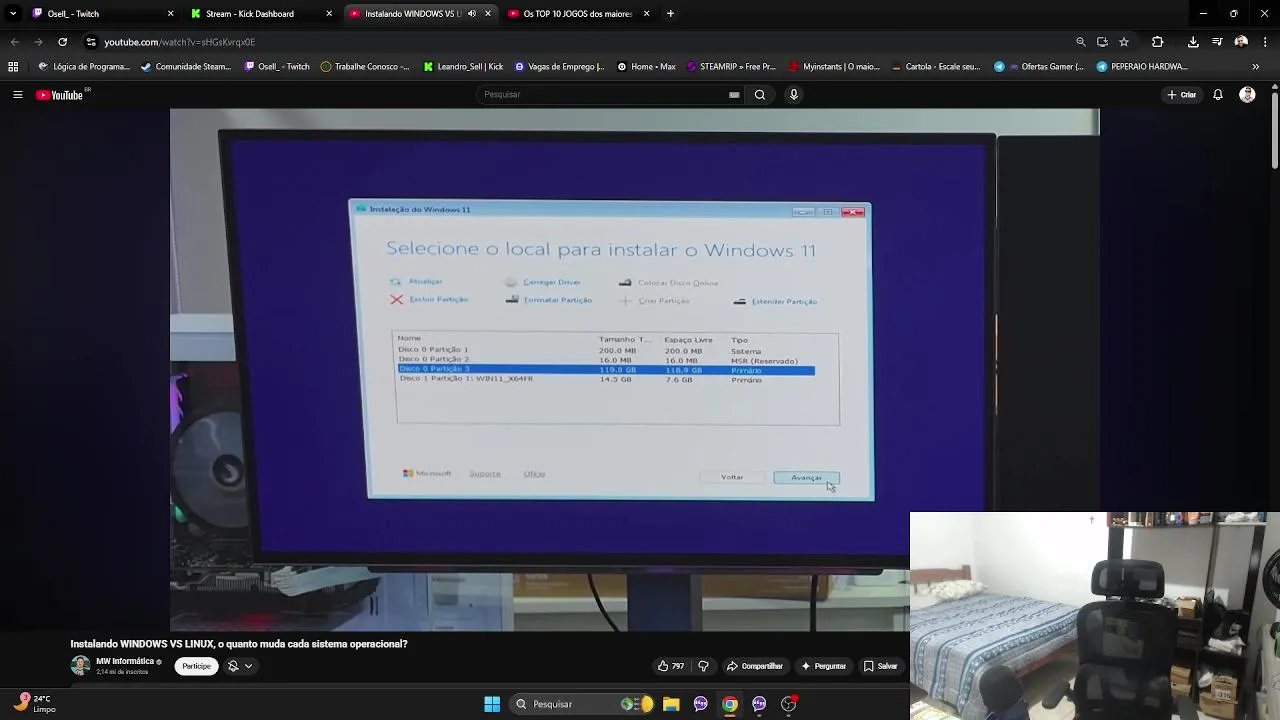Start voice search with the microphone icon
The height and width of the screenshot is (720, 1280).
(794, 95)
